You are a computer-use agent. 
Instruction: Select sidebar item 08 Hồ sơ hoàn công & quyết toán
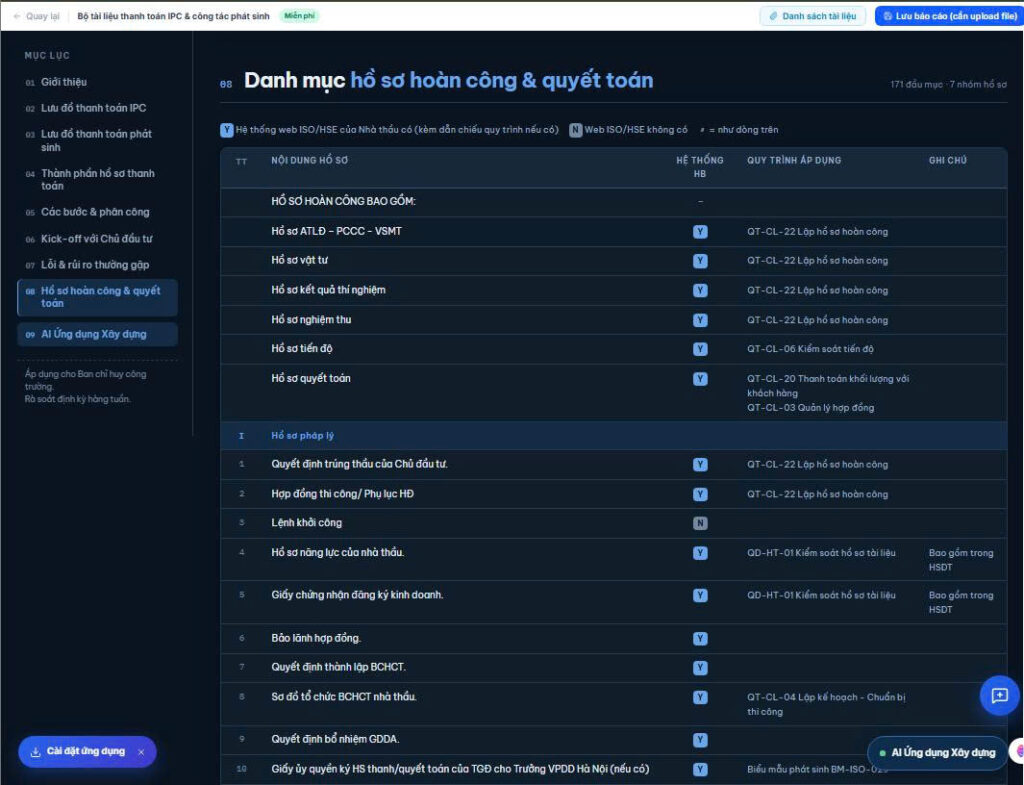pos(97,297)
